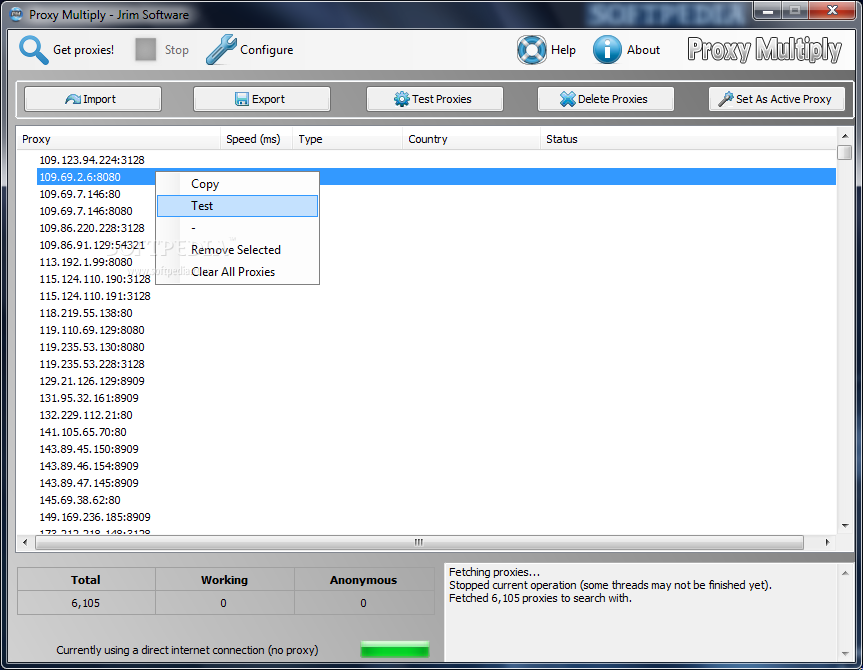The width and height of the screenshot is (863, 670).
Task: Select proxy 113.192.1.99:8080
Action: pos(86,263)
